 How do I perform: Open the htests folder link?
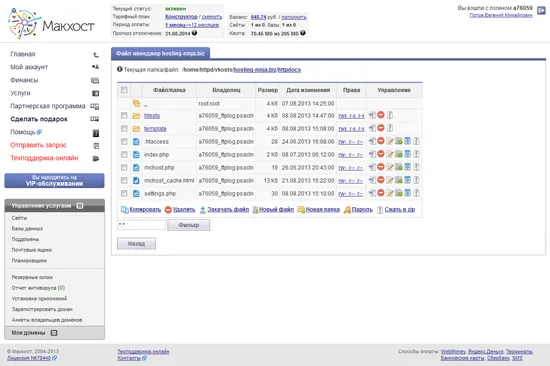(x=152, y=116)
